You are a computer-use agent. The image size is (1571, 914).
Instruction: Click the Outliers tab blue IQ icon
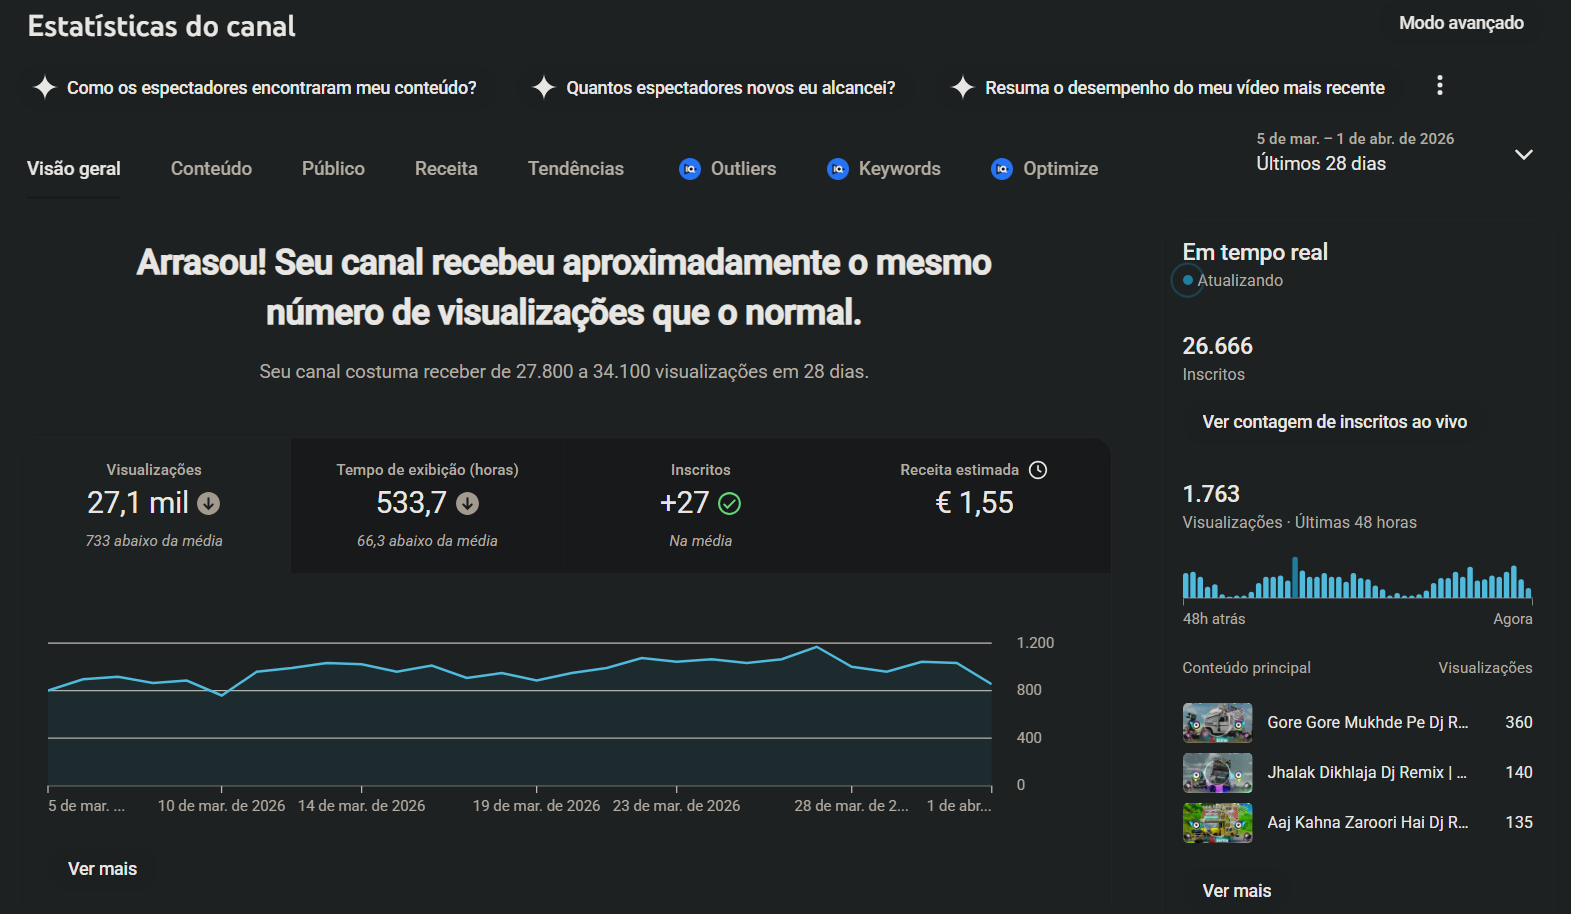(x=690, y=169)
